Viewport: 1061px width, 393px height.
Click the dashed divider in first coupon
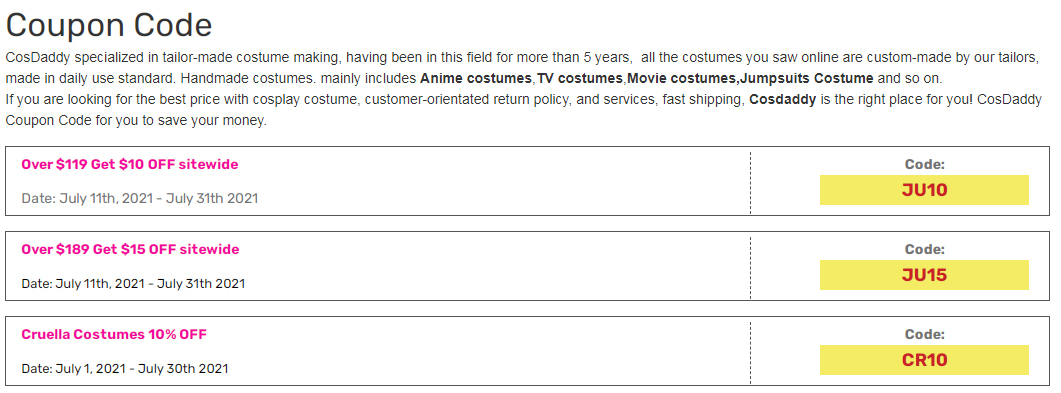pos(750,181)
